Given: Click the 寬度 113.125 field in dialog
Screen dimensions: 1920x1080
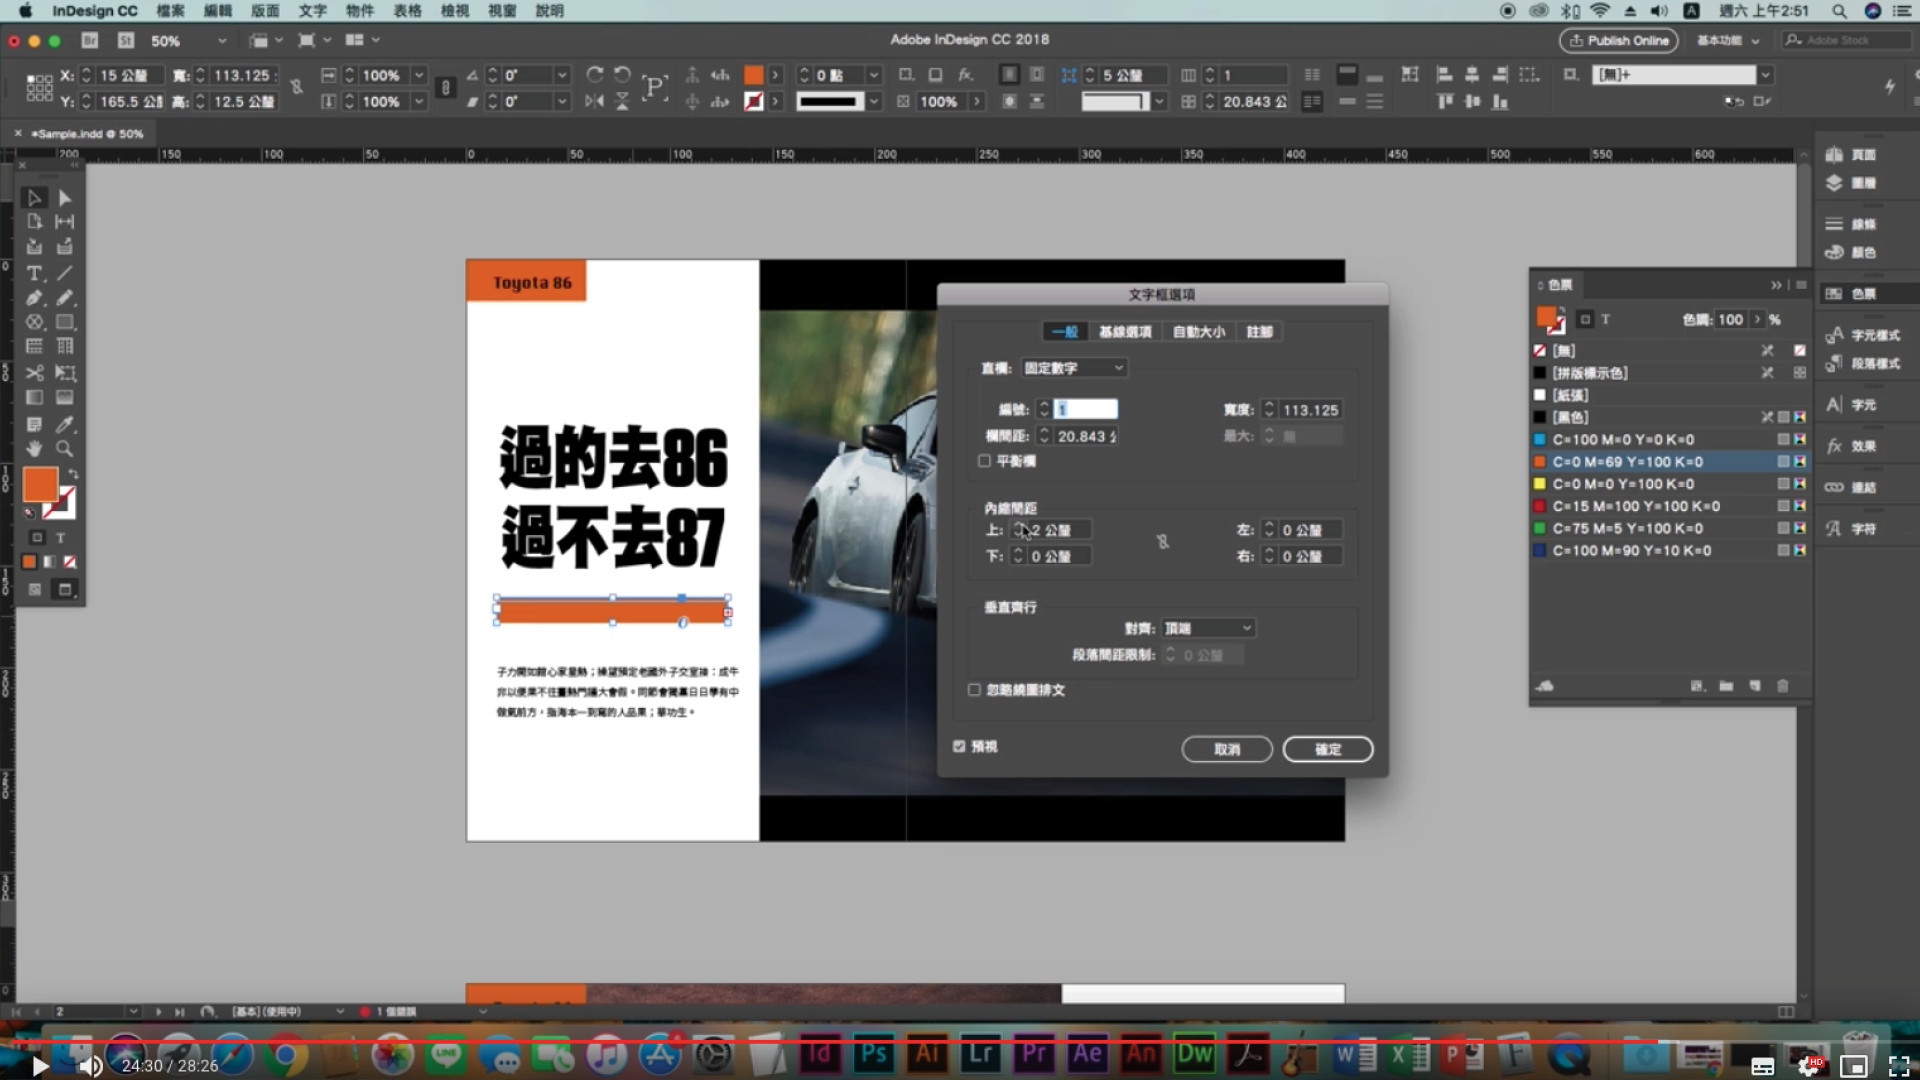Looking at the screenshot, I should [x=1311, y=410].
